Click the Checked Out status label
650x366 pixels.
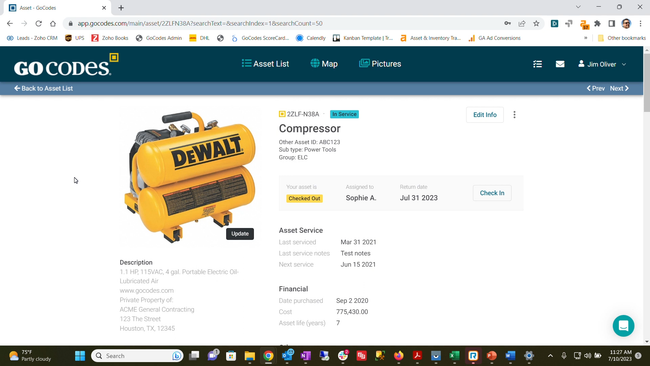point(304,199)
